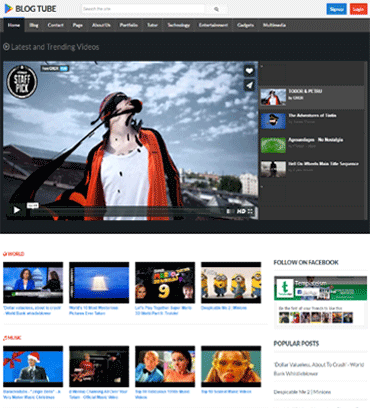Open the Blog menu item
The image size is (370, 408).
(x=34, y=25)
